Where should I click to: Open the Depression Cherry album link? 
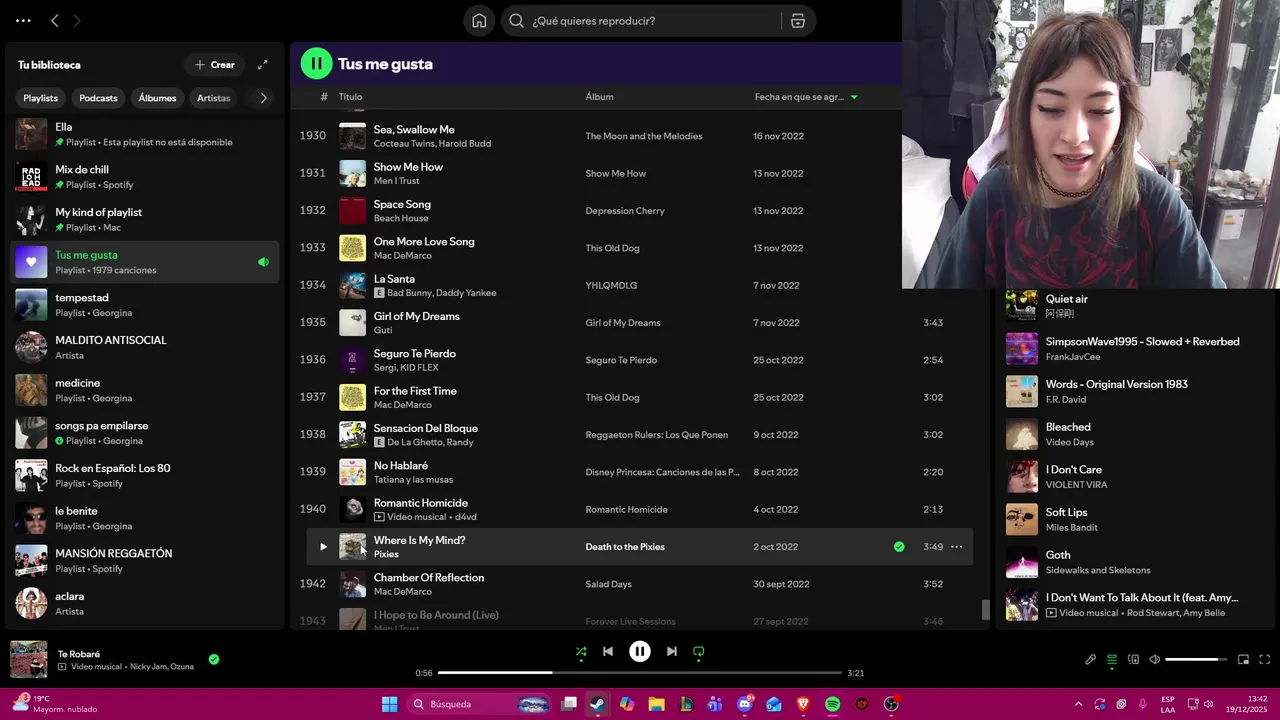(625, 211)
